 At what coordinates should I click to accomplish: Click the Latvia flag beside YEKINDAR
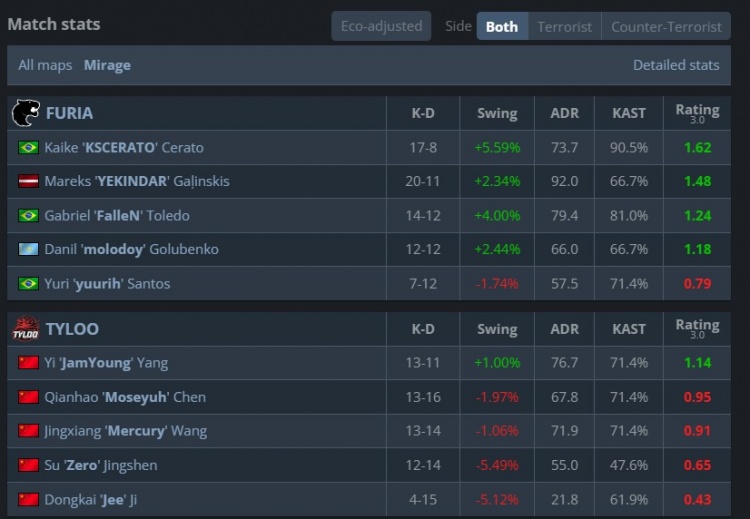tap(28, 182)
